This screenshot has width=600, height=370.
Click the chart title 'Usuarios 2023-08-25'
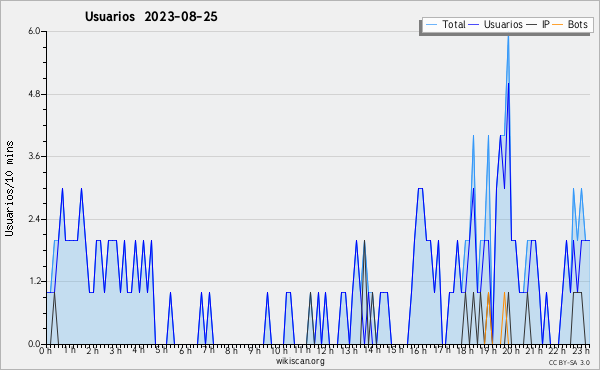click(x=151, y=17)
